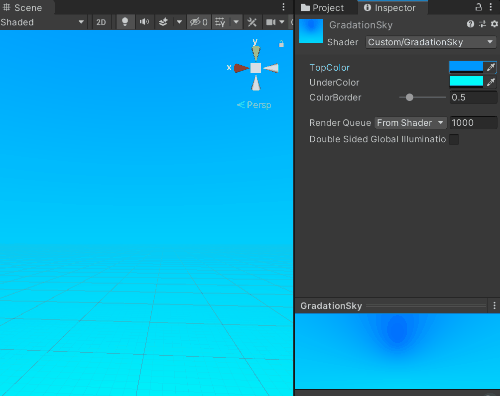Toggle scene audio speaker icon
This screenshot has width=500, height=396.
pyautogui.click(x=144, y=22)
